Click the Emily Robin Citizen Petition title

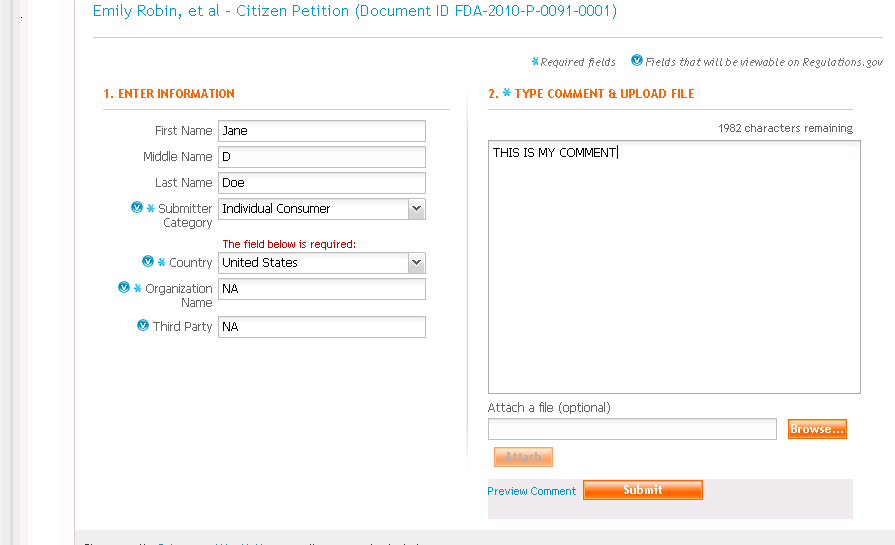point(355,12)
